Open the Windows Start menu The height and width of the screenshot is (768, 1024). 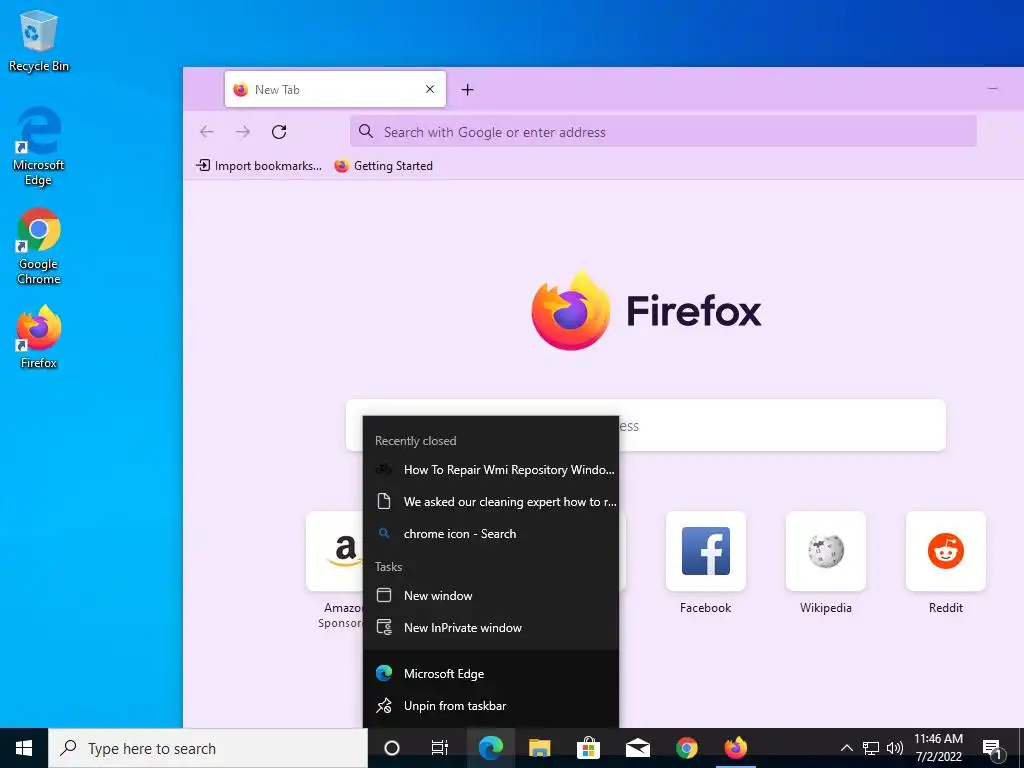[24, 748]
